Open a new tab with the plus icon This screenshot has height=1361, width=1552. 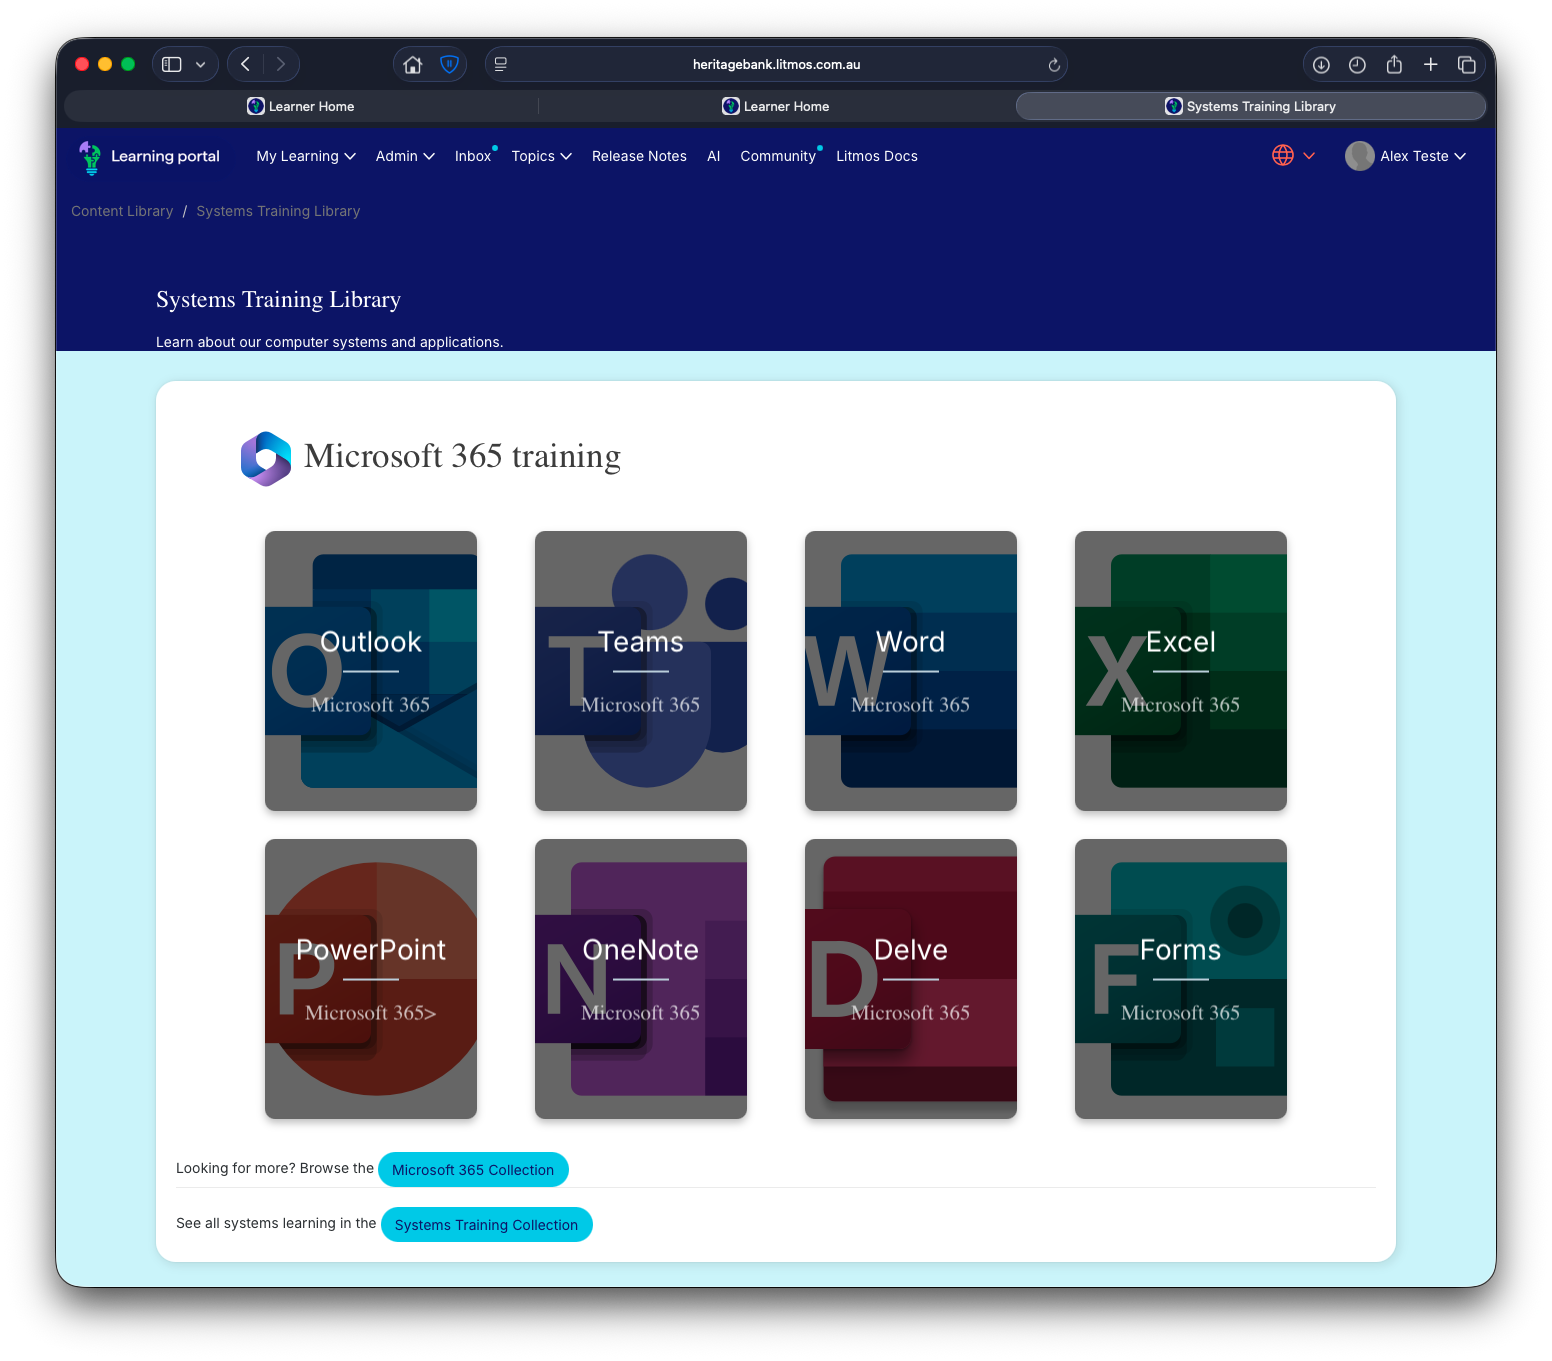1431,64
